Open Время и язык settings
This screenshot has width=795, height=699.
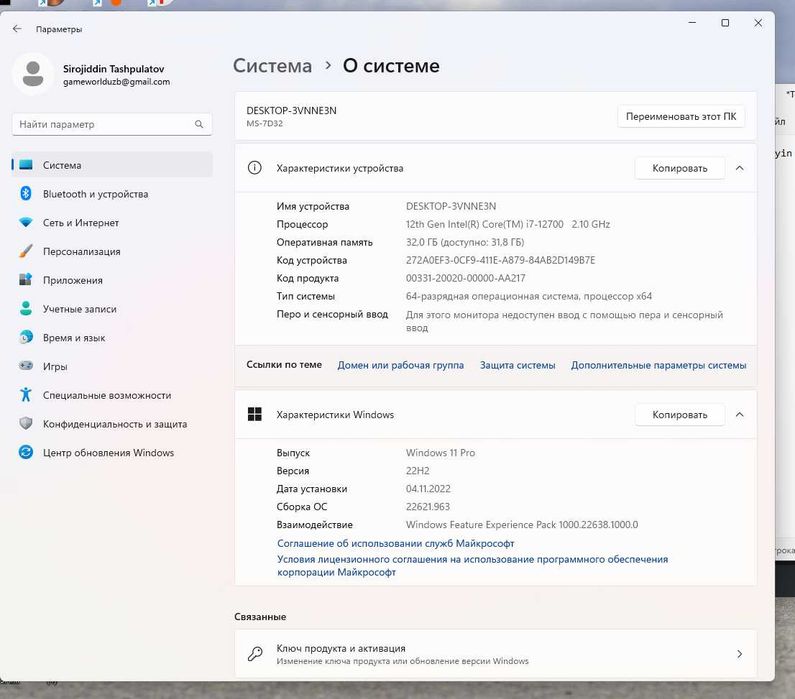pyautogui.click(x=112, y=338)
